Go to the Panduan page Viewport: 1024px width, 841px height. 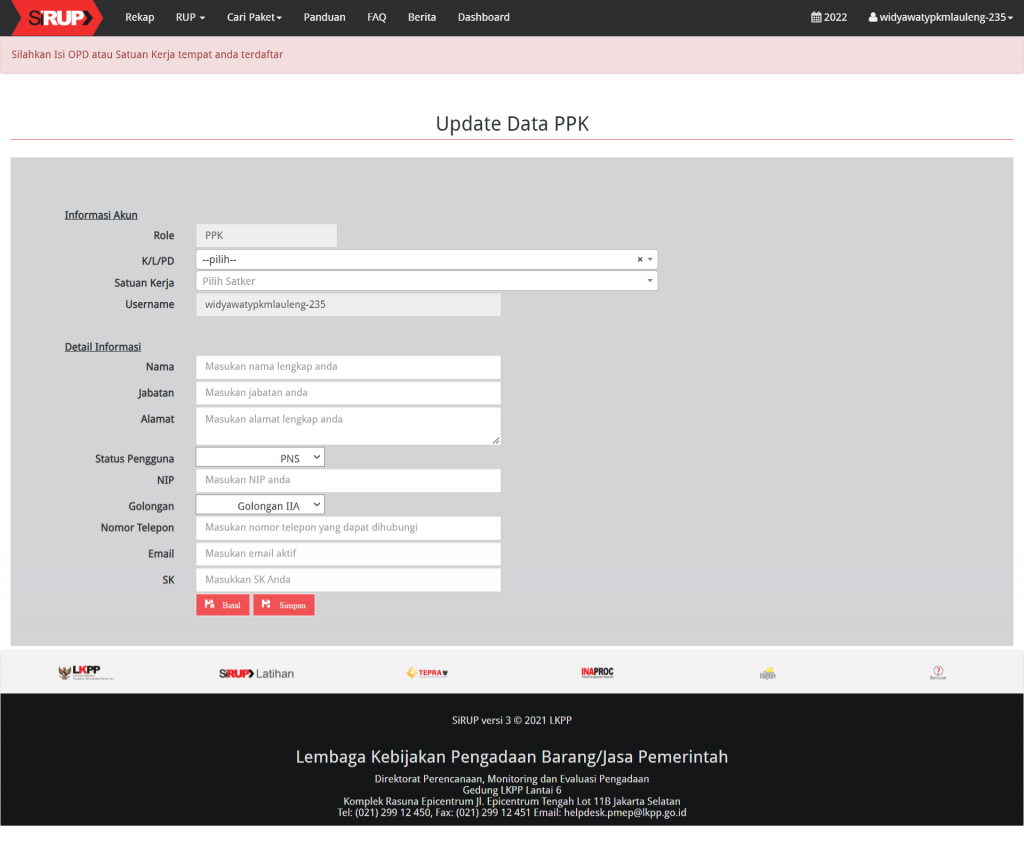(324, 17)
